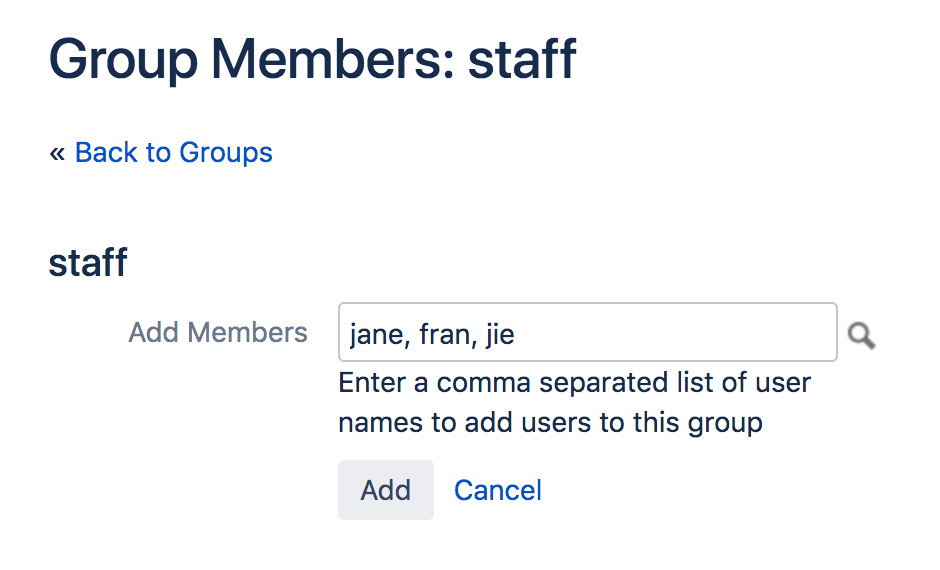Focus the Add Members text field
940x570 pixels.
click(x=587, y=332)
